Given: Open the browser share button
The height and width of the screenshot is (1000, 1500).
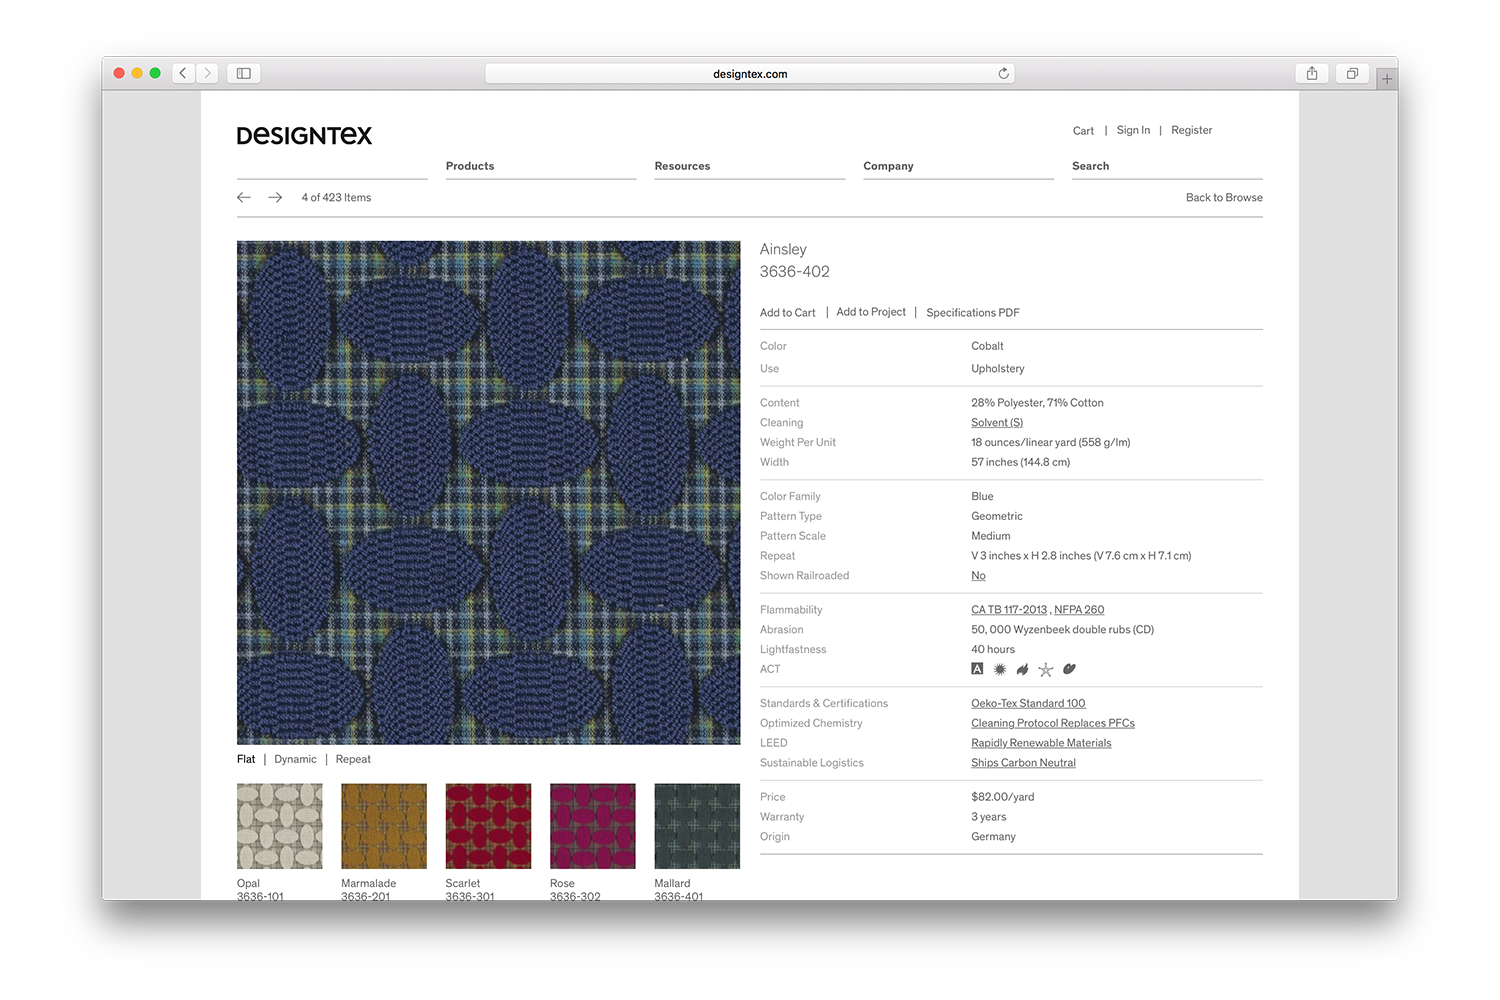Looking at the screenshot, I should (x=1311, y=74).
